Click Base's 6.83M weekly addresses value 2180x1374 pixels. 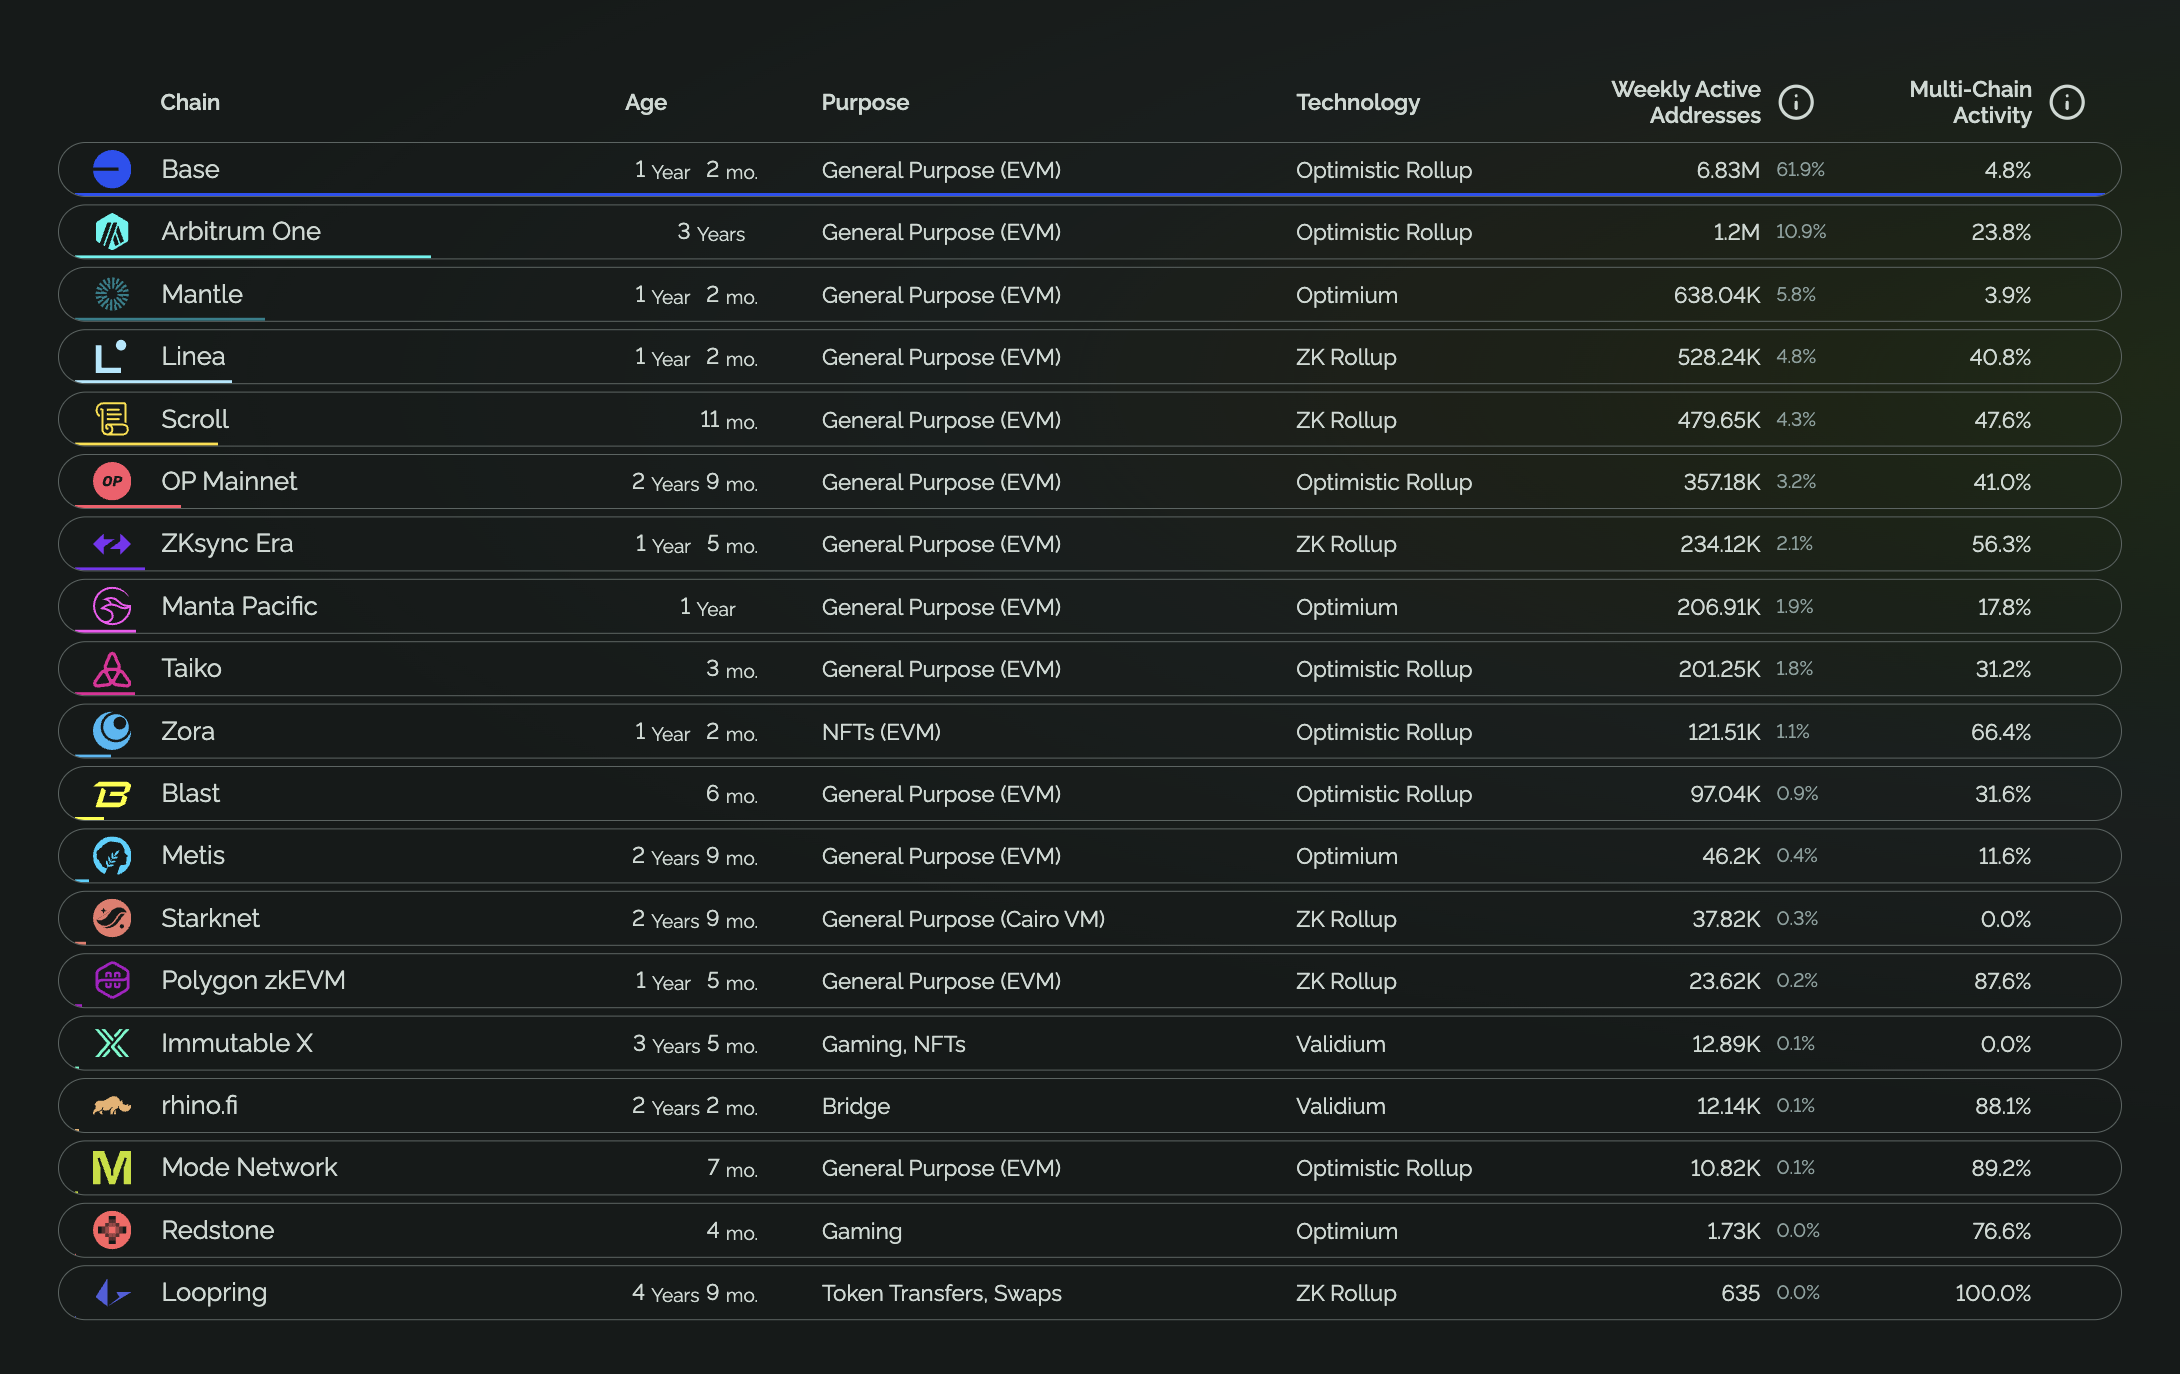[1728, 170]
